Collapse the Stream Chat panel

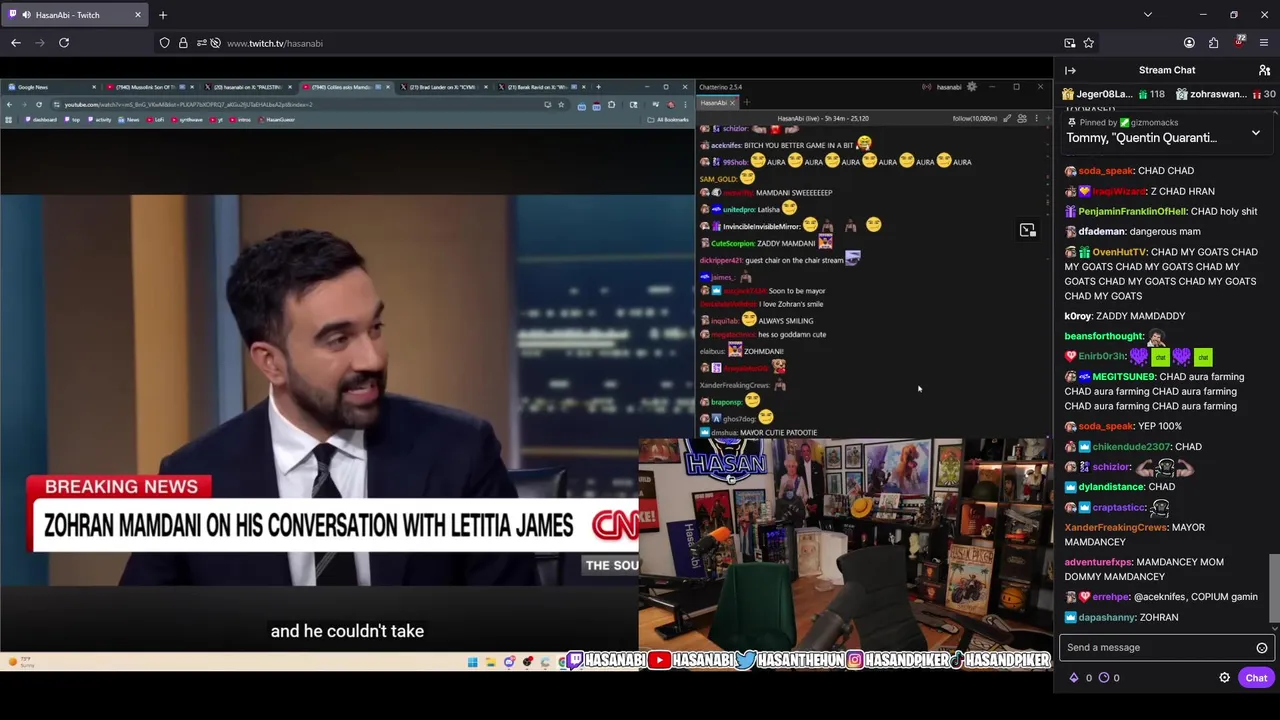[x=1070, y=70]
